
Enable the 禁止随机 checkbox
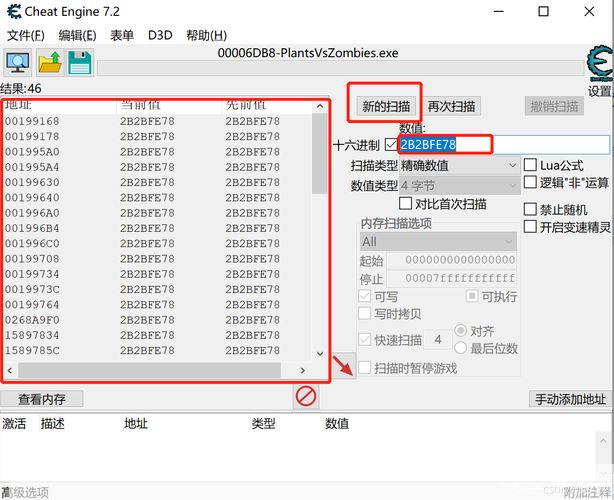[530, 209]
